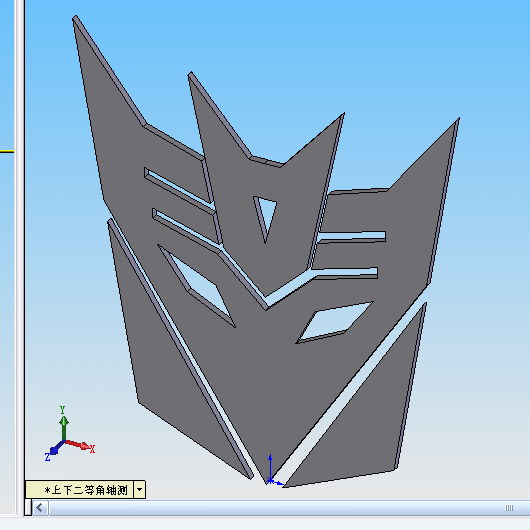The height and width of the screenshot is (530, 530).
Task: Click the XYZ coordinate triad
Action: tap(69, 434)
